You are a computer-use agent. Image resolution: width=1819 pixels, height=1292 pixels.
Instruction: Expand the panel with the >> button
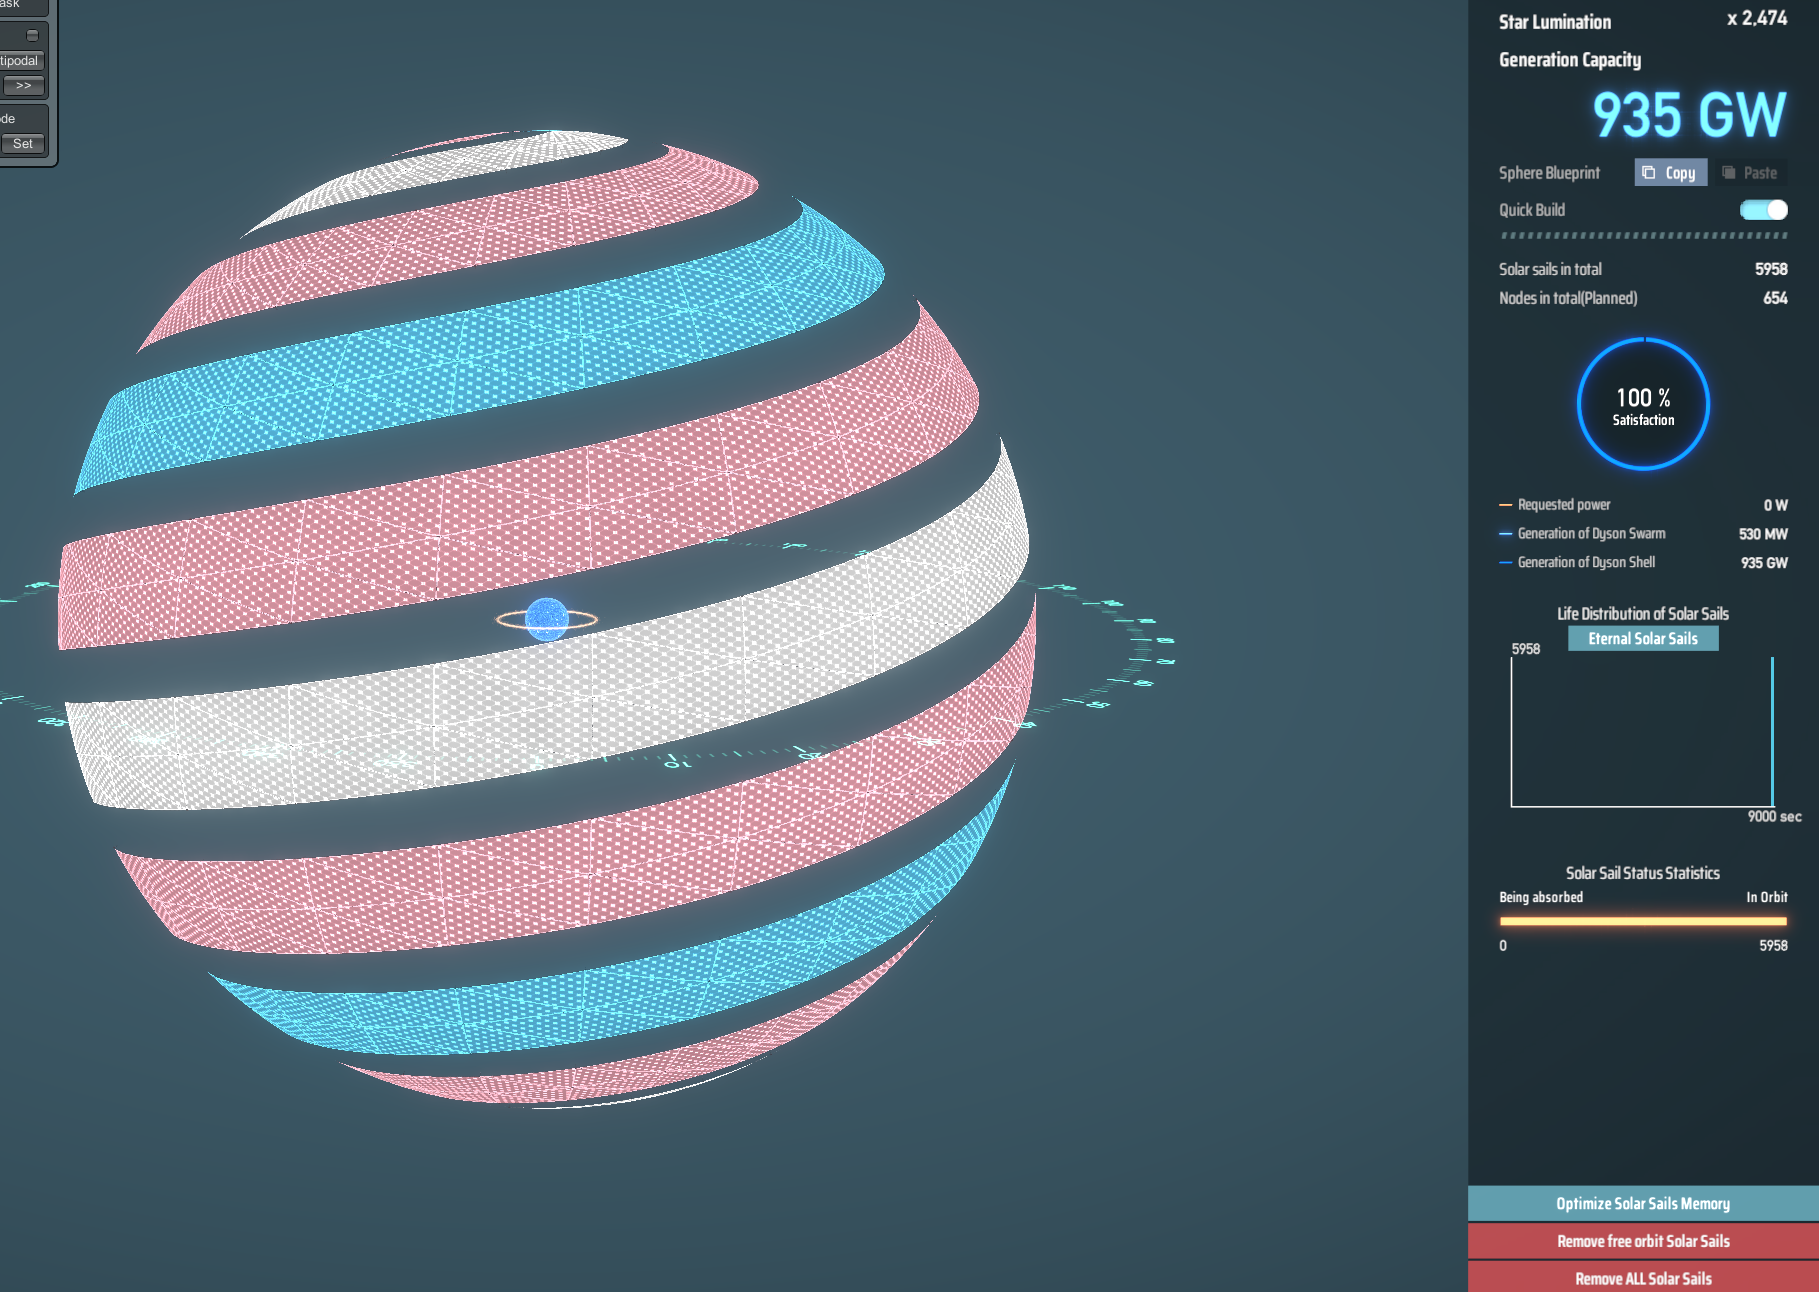[24, 86]
